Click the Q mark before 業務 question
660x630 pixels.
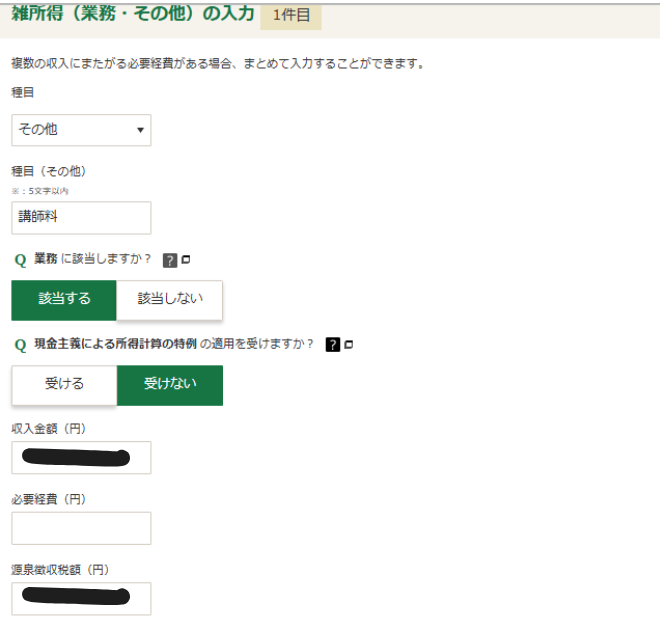[x=20, y=260]
